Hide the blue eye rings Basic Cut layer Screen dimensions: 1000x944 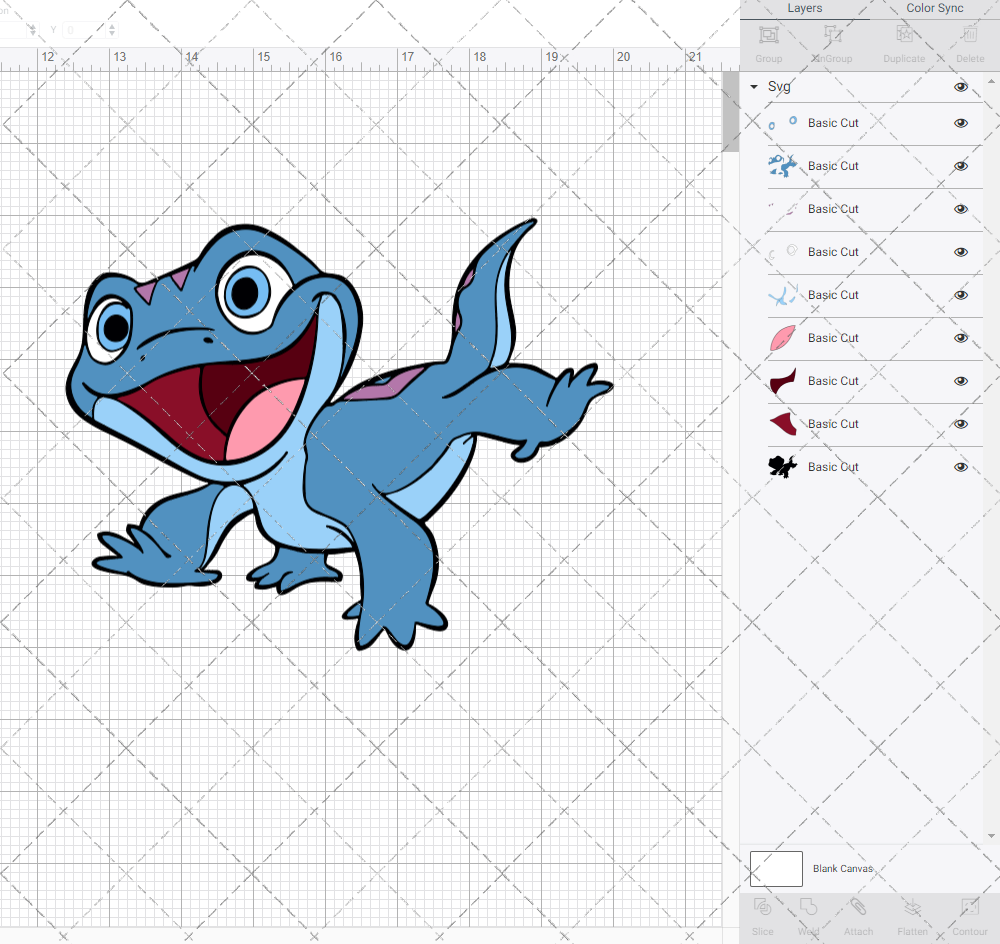pyautogui.click(x=960, y=123)
